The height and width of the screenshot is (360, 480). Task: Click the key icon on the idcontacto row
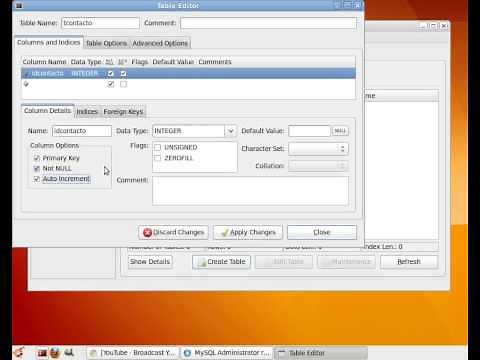[26, 74]
